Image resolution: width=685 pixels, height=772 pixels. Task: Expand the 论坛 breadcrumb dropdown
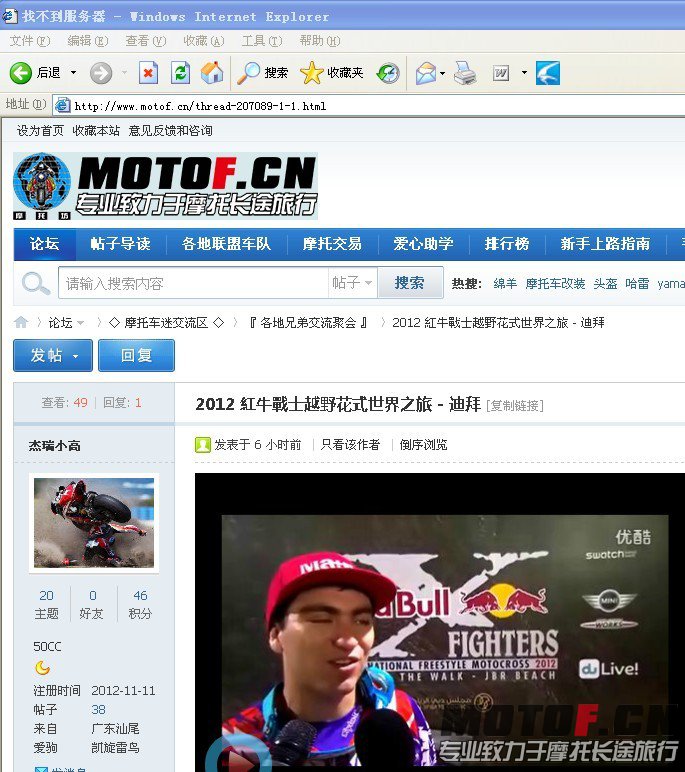[81, 323]
